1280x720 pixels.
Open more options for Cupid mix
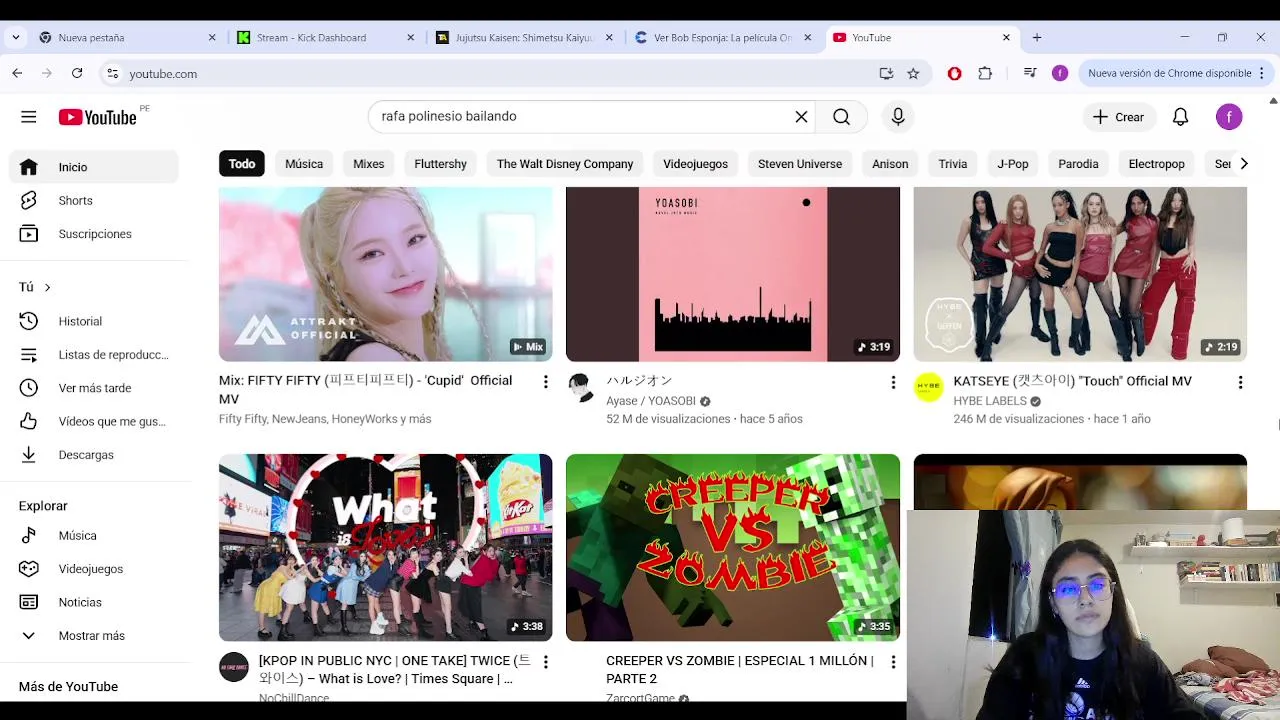(x=545, y=382)
